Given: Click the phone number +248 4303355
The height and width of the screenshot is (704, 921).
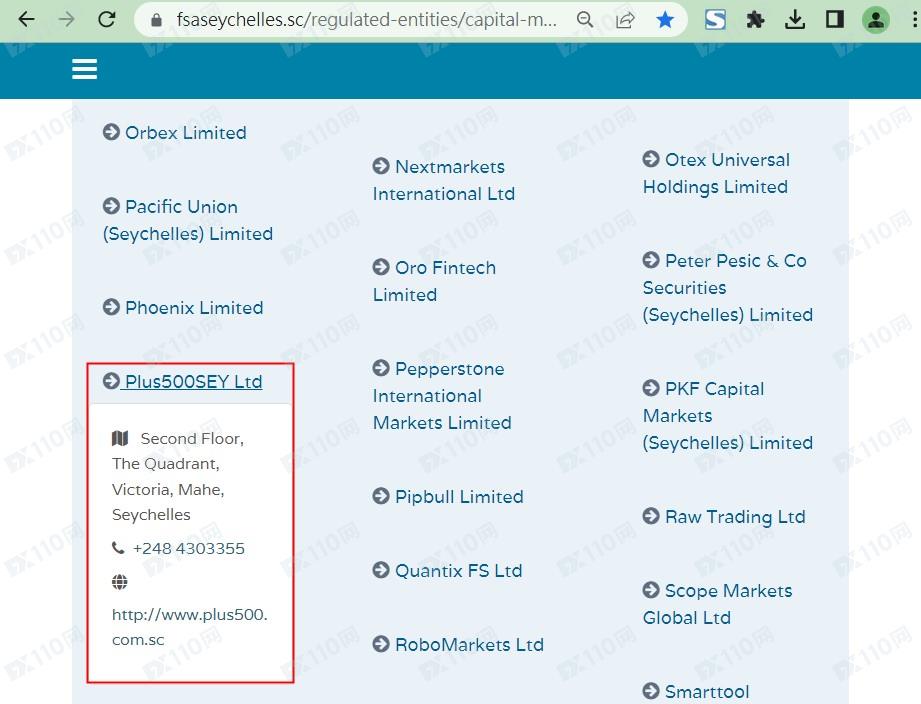Looking at the screenshot, I should 189,548.
